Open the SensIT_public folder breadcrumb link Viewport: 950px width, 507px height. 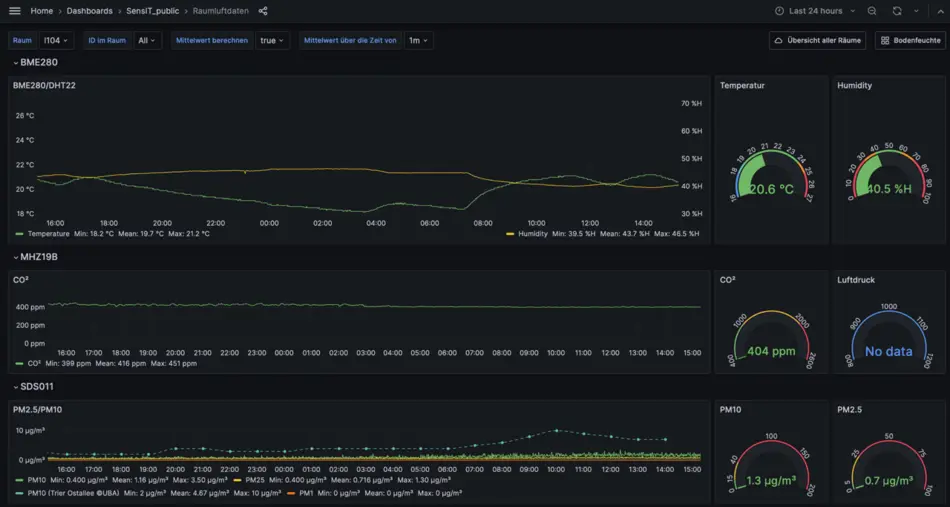point(152,11)
